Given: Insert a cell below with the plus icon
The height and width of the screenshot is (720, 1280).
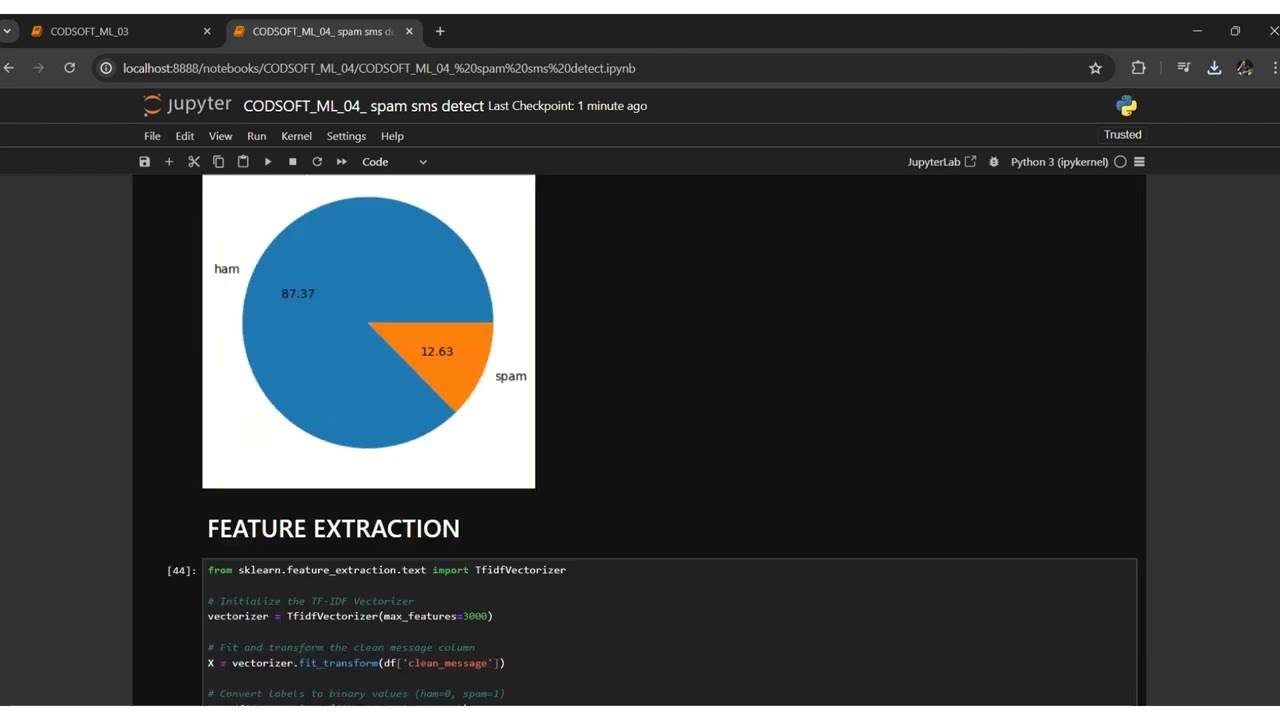Looking at the screenshot, I should (169, 162).
